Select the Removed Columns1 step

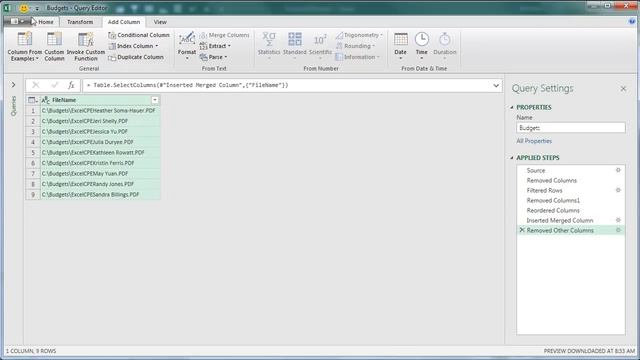(x=571, y=200)
